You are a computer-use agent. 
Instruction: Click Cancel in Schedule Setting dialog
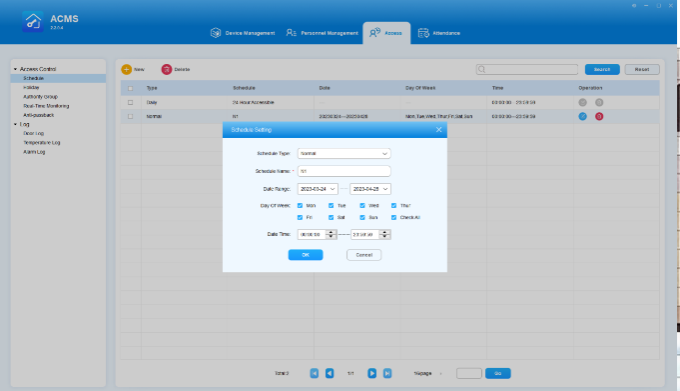[x=364, y=255]
